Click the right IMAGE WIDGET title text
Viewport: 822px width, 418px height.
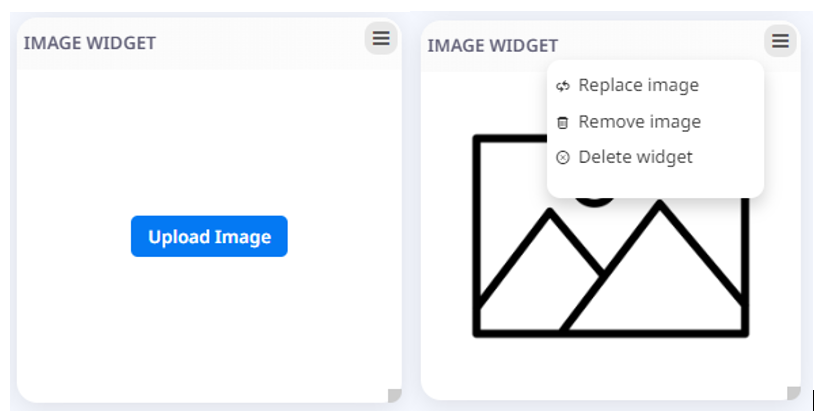[493, 46]
